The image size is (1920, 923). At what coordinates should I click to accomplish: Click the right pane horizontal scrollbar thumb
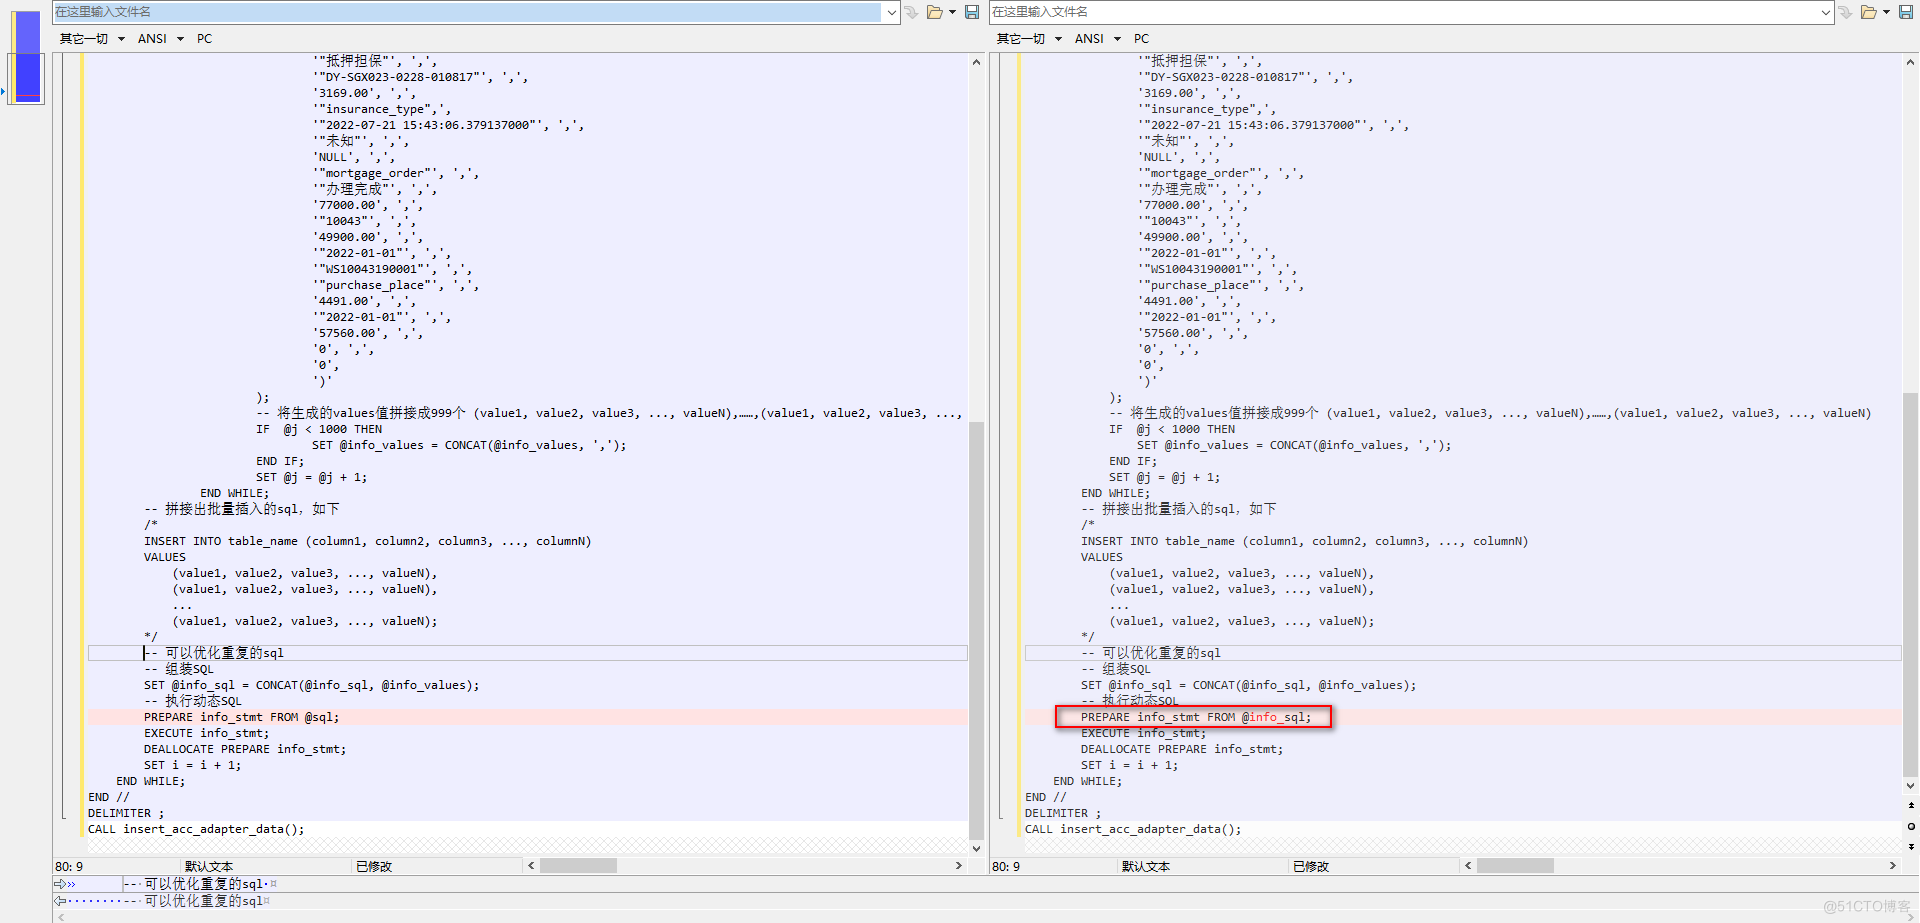click(x=1515, y=866)
